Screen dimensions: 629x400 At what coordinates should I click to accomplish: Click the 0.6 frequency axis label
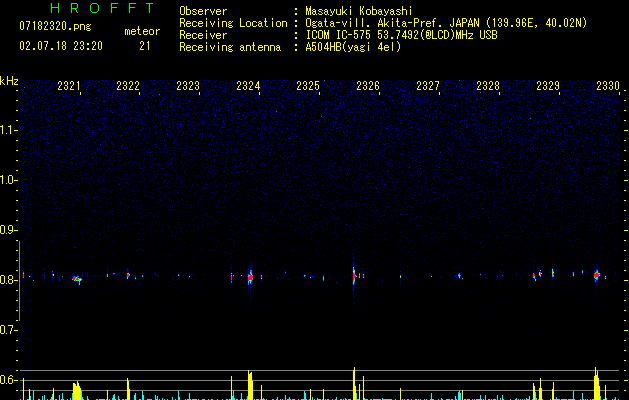point(7,380)
